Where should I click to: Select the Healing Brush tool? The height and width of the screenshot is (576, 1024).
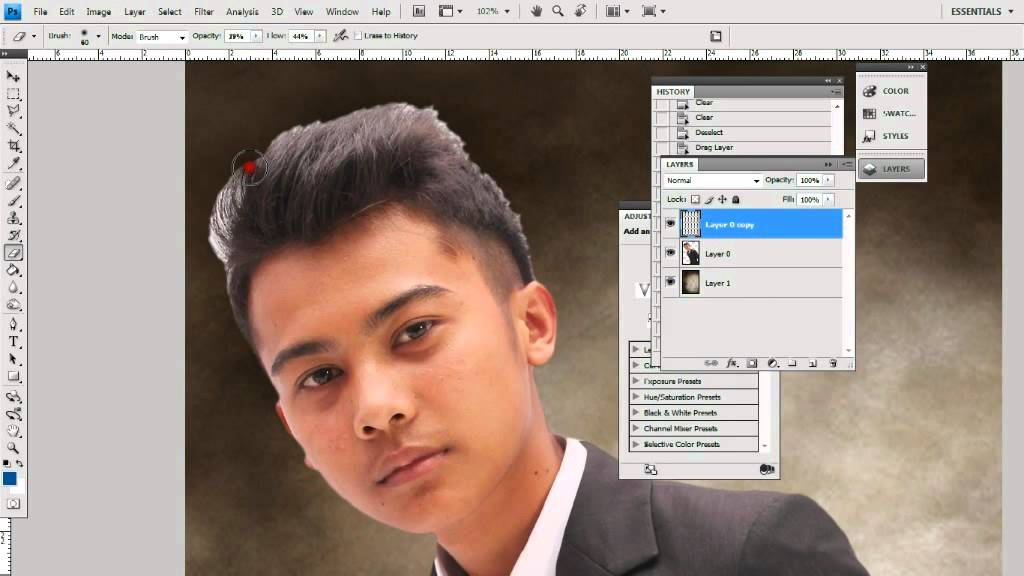point(13,183)
